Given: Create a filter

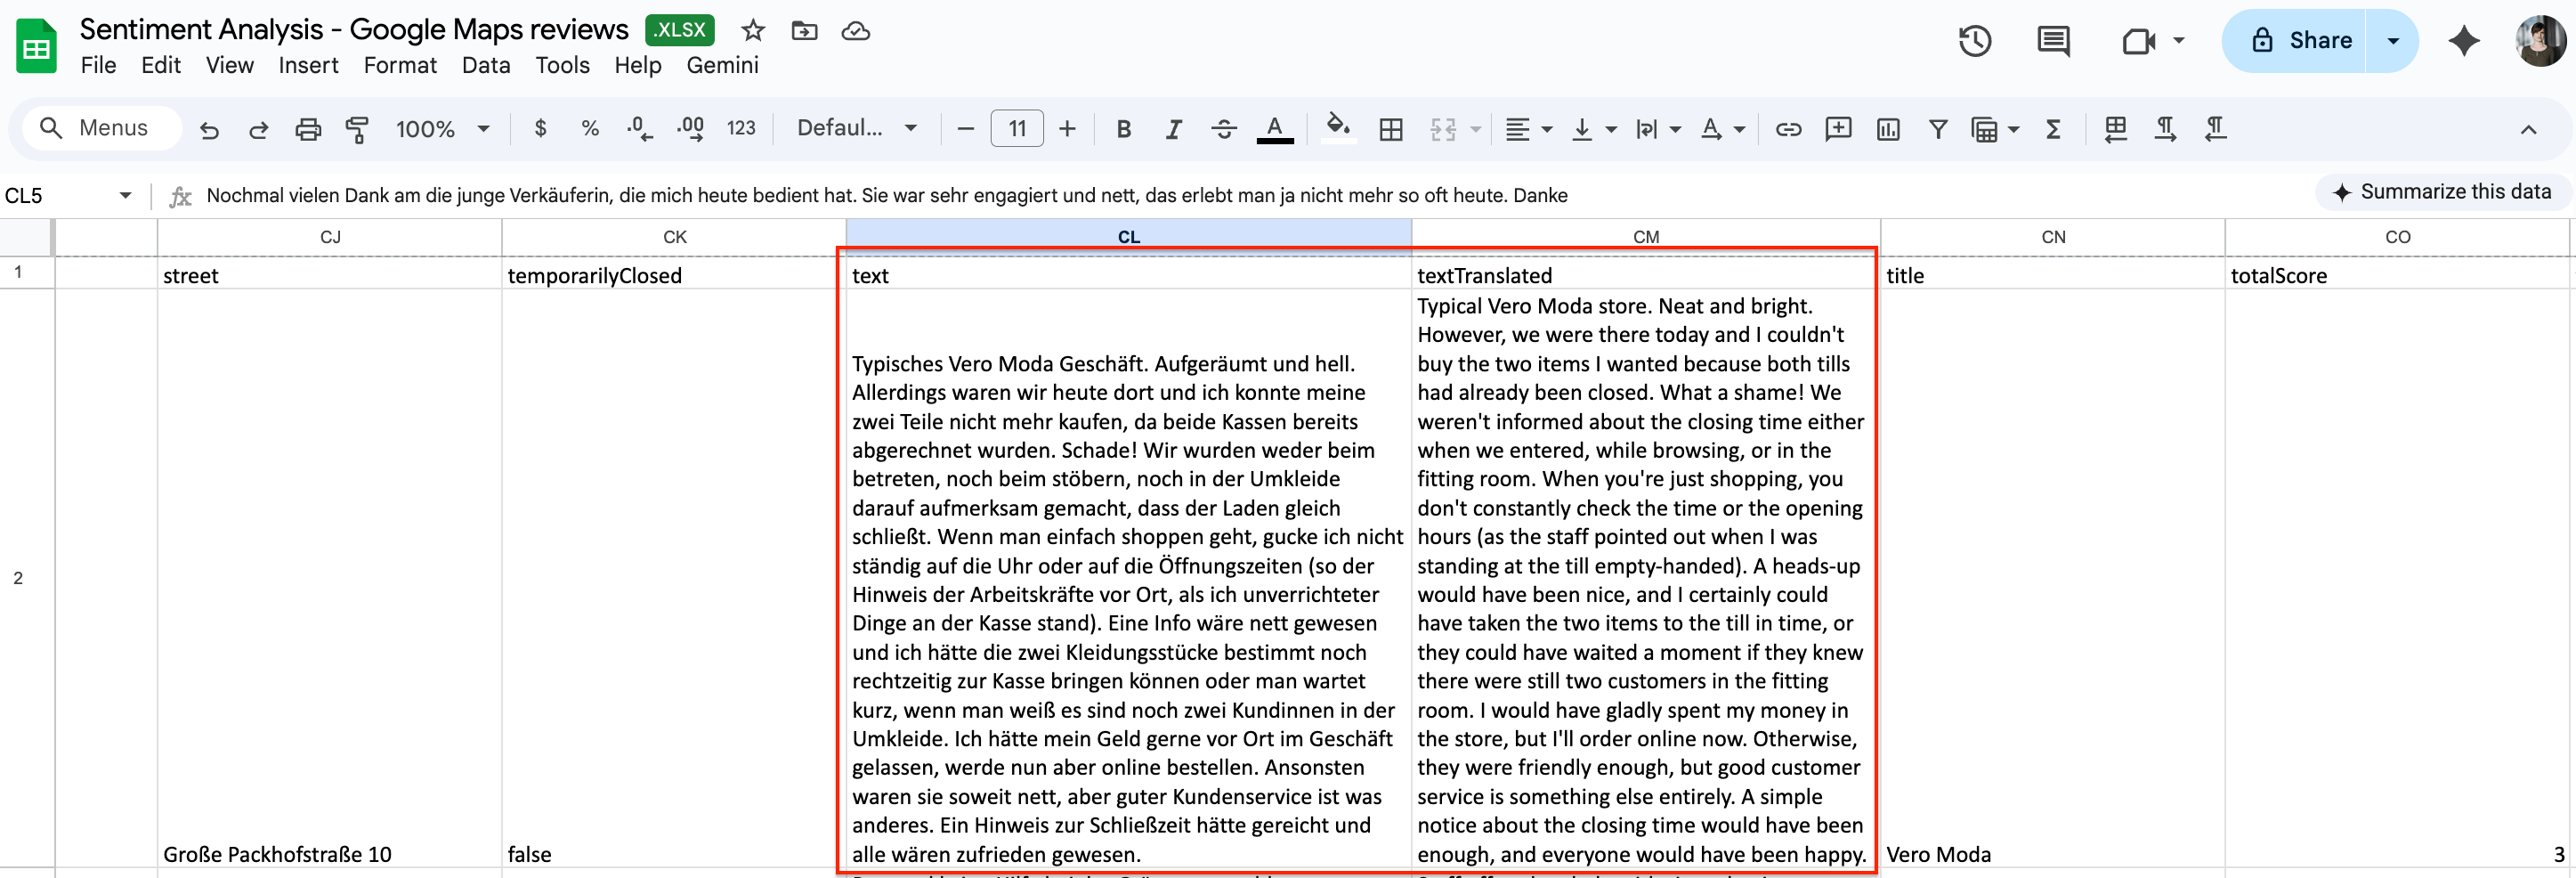Looking at the screenshot, I should point(1938,128).
